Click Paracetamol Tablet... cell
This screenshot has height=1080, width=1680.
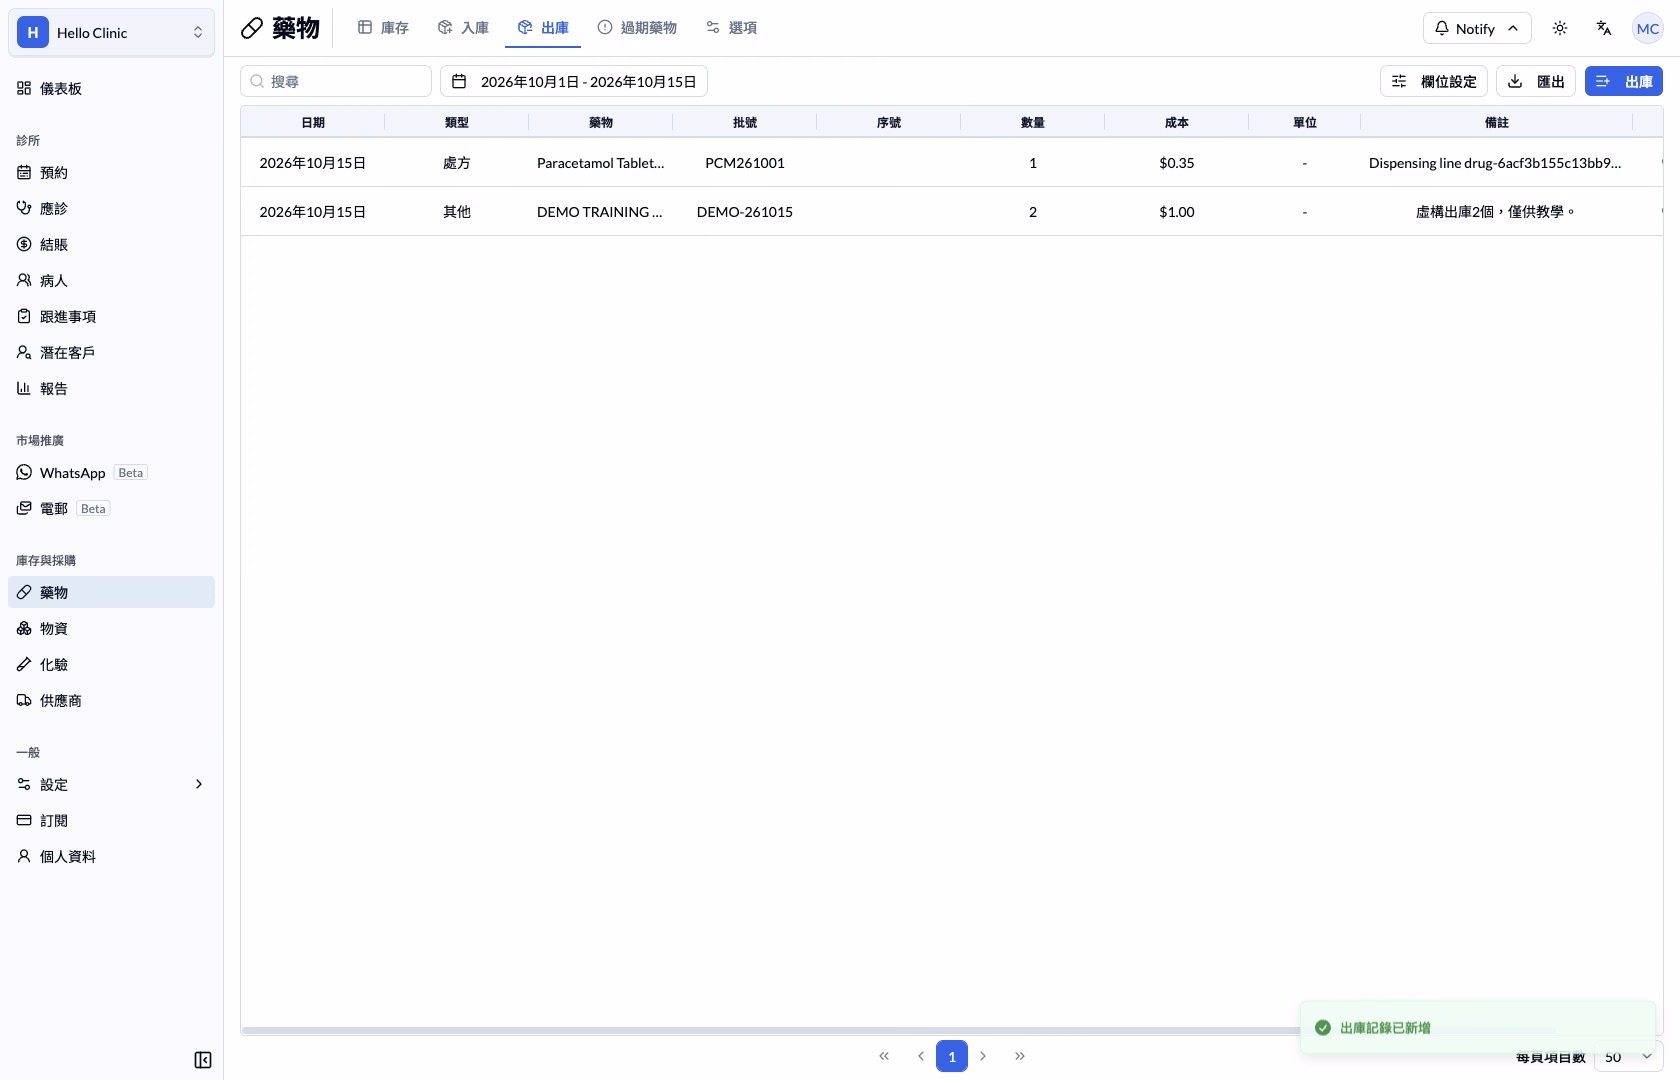(601, 163)
